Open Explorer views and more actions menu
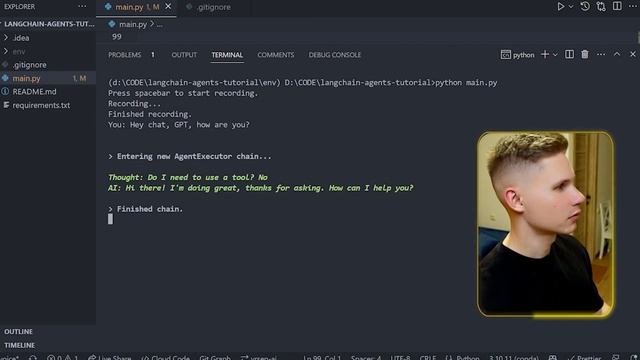640x360 pixels. coord(82,7)
